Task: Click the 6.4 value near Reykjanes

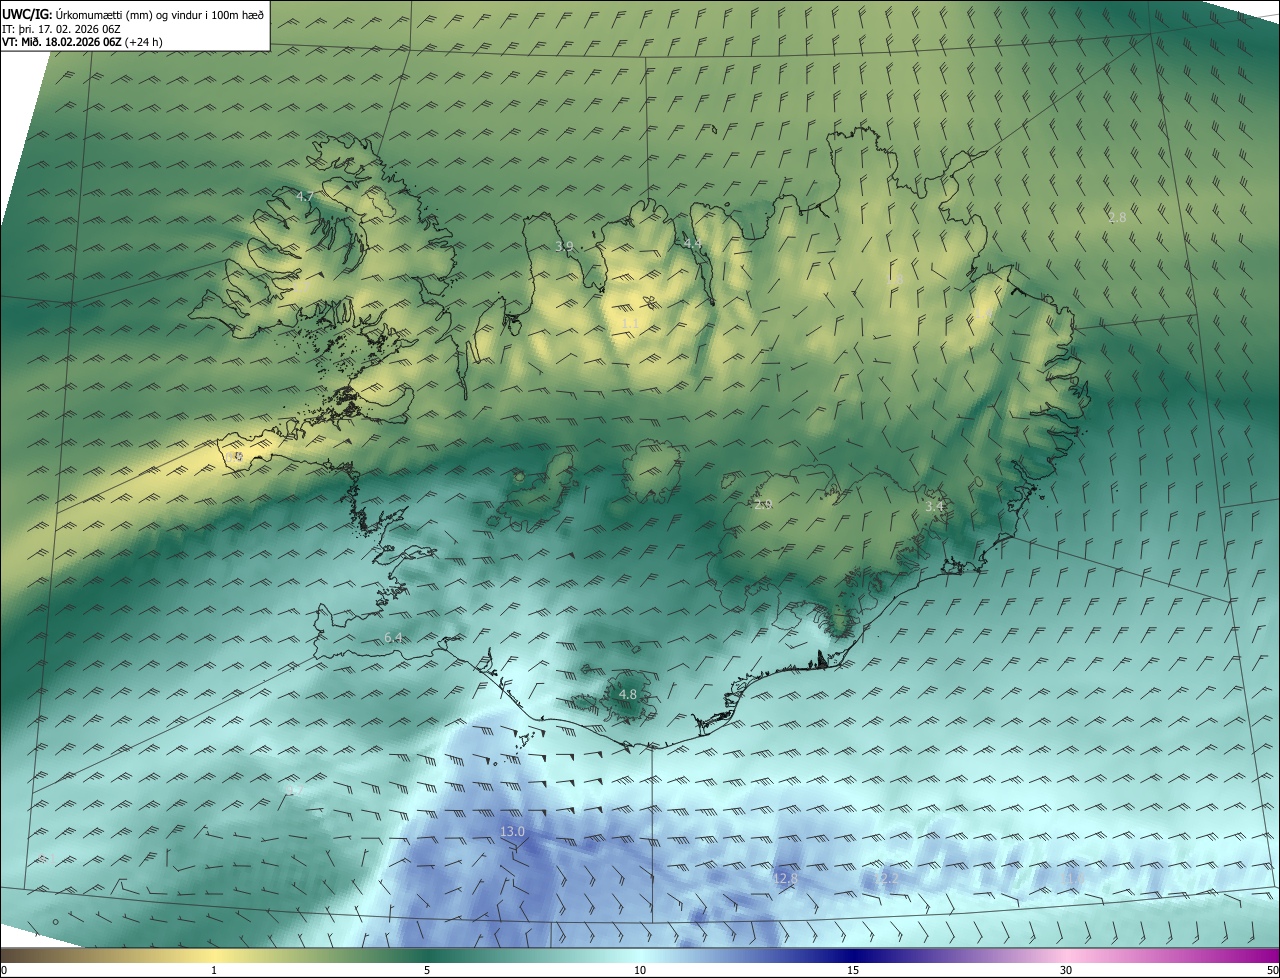Action: click(393, 637)
